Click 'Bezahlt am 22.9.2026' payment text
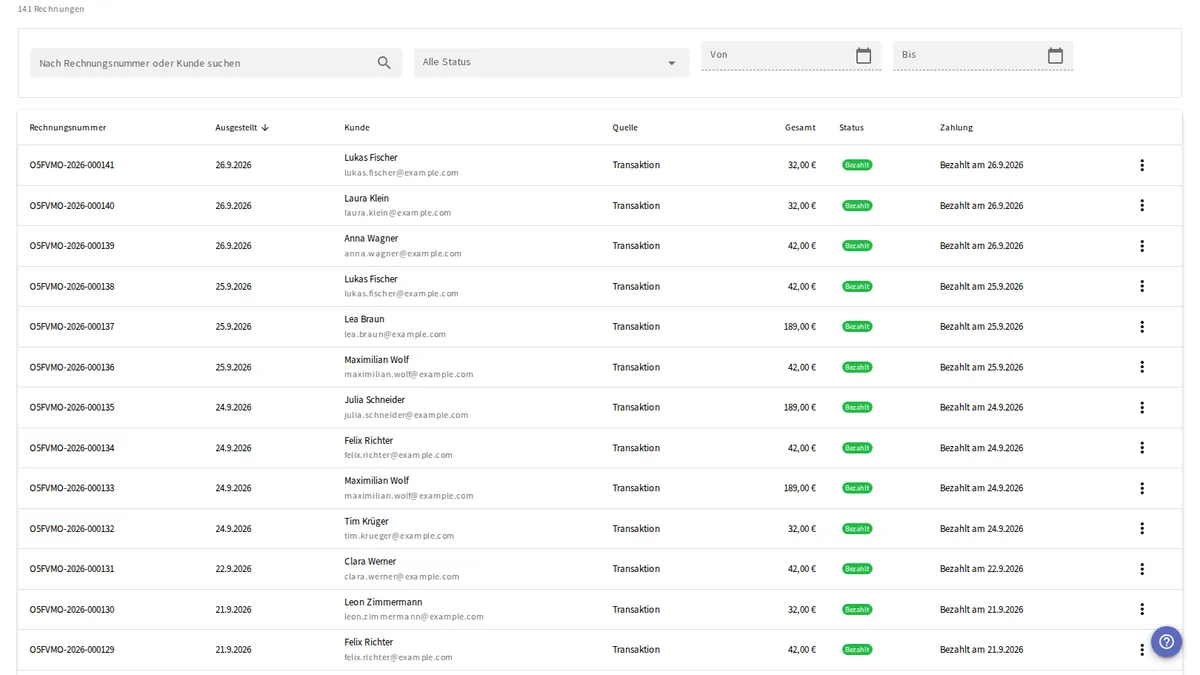 click(x=981, y=569)
